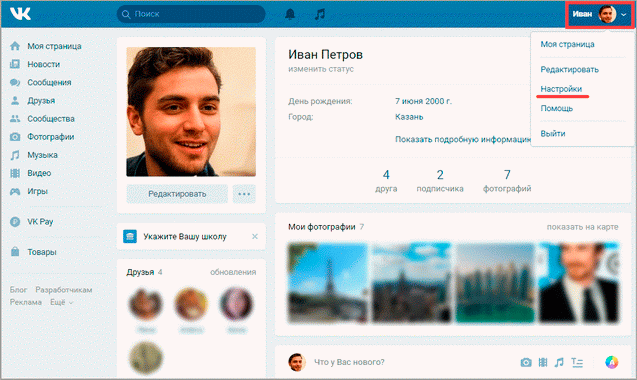
Task: Dismiss the Укажите Вашу школу prompt
Action: point(255,237)
